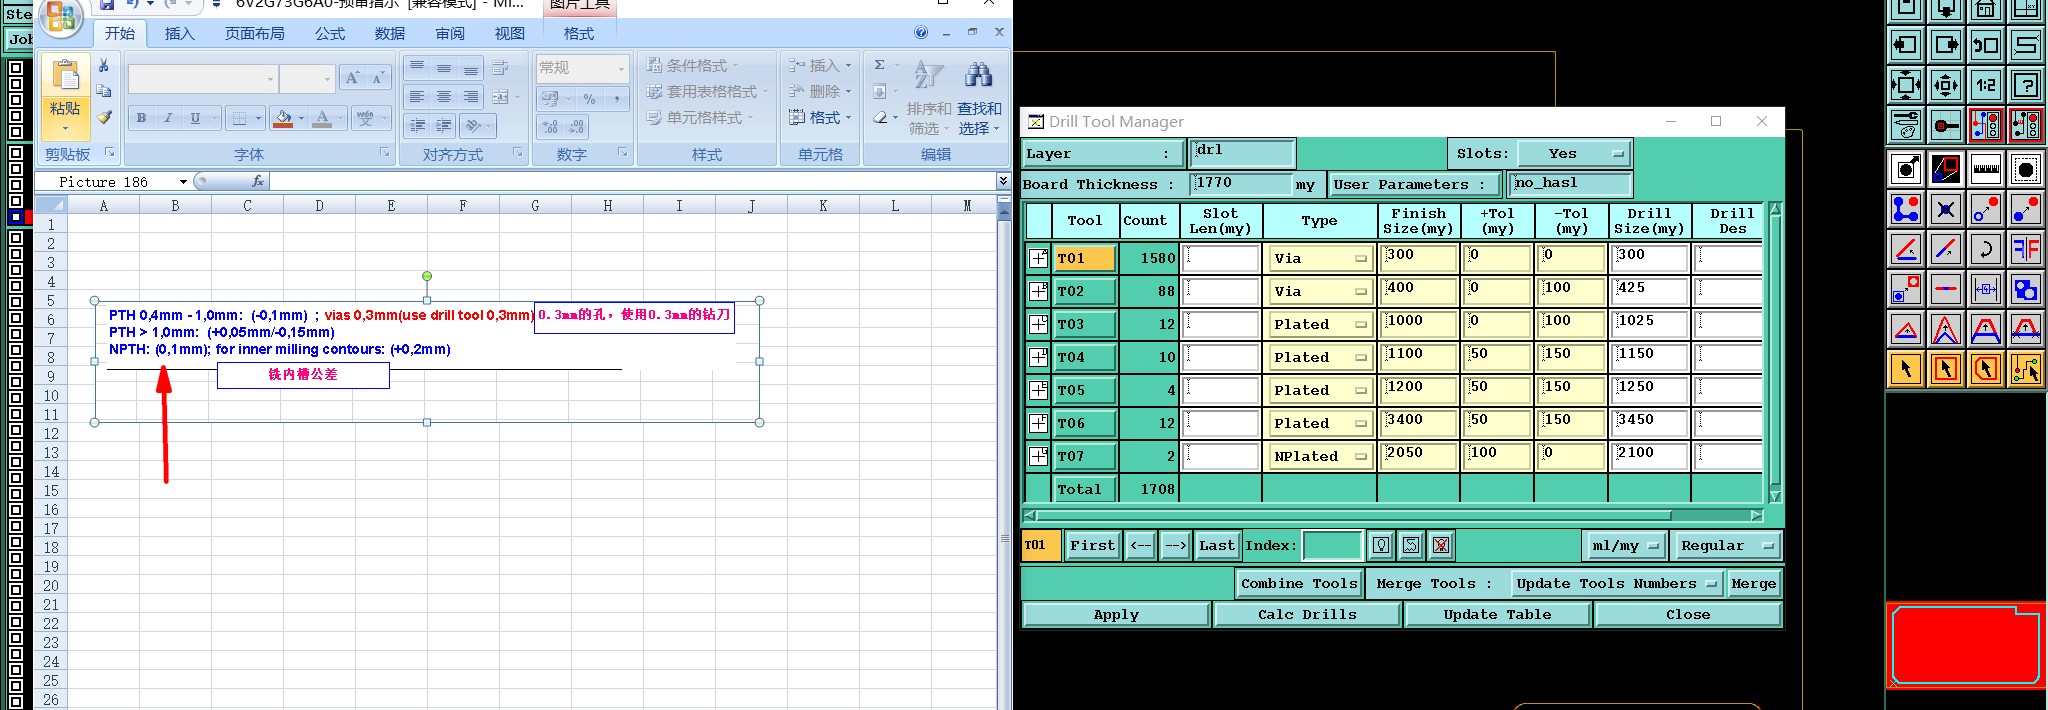Image resolution: width=2048 pixels, height=710 pixels.
Task: Click the wrench and palette icon
Action: click(1906, 125)
